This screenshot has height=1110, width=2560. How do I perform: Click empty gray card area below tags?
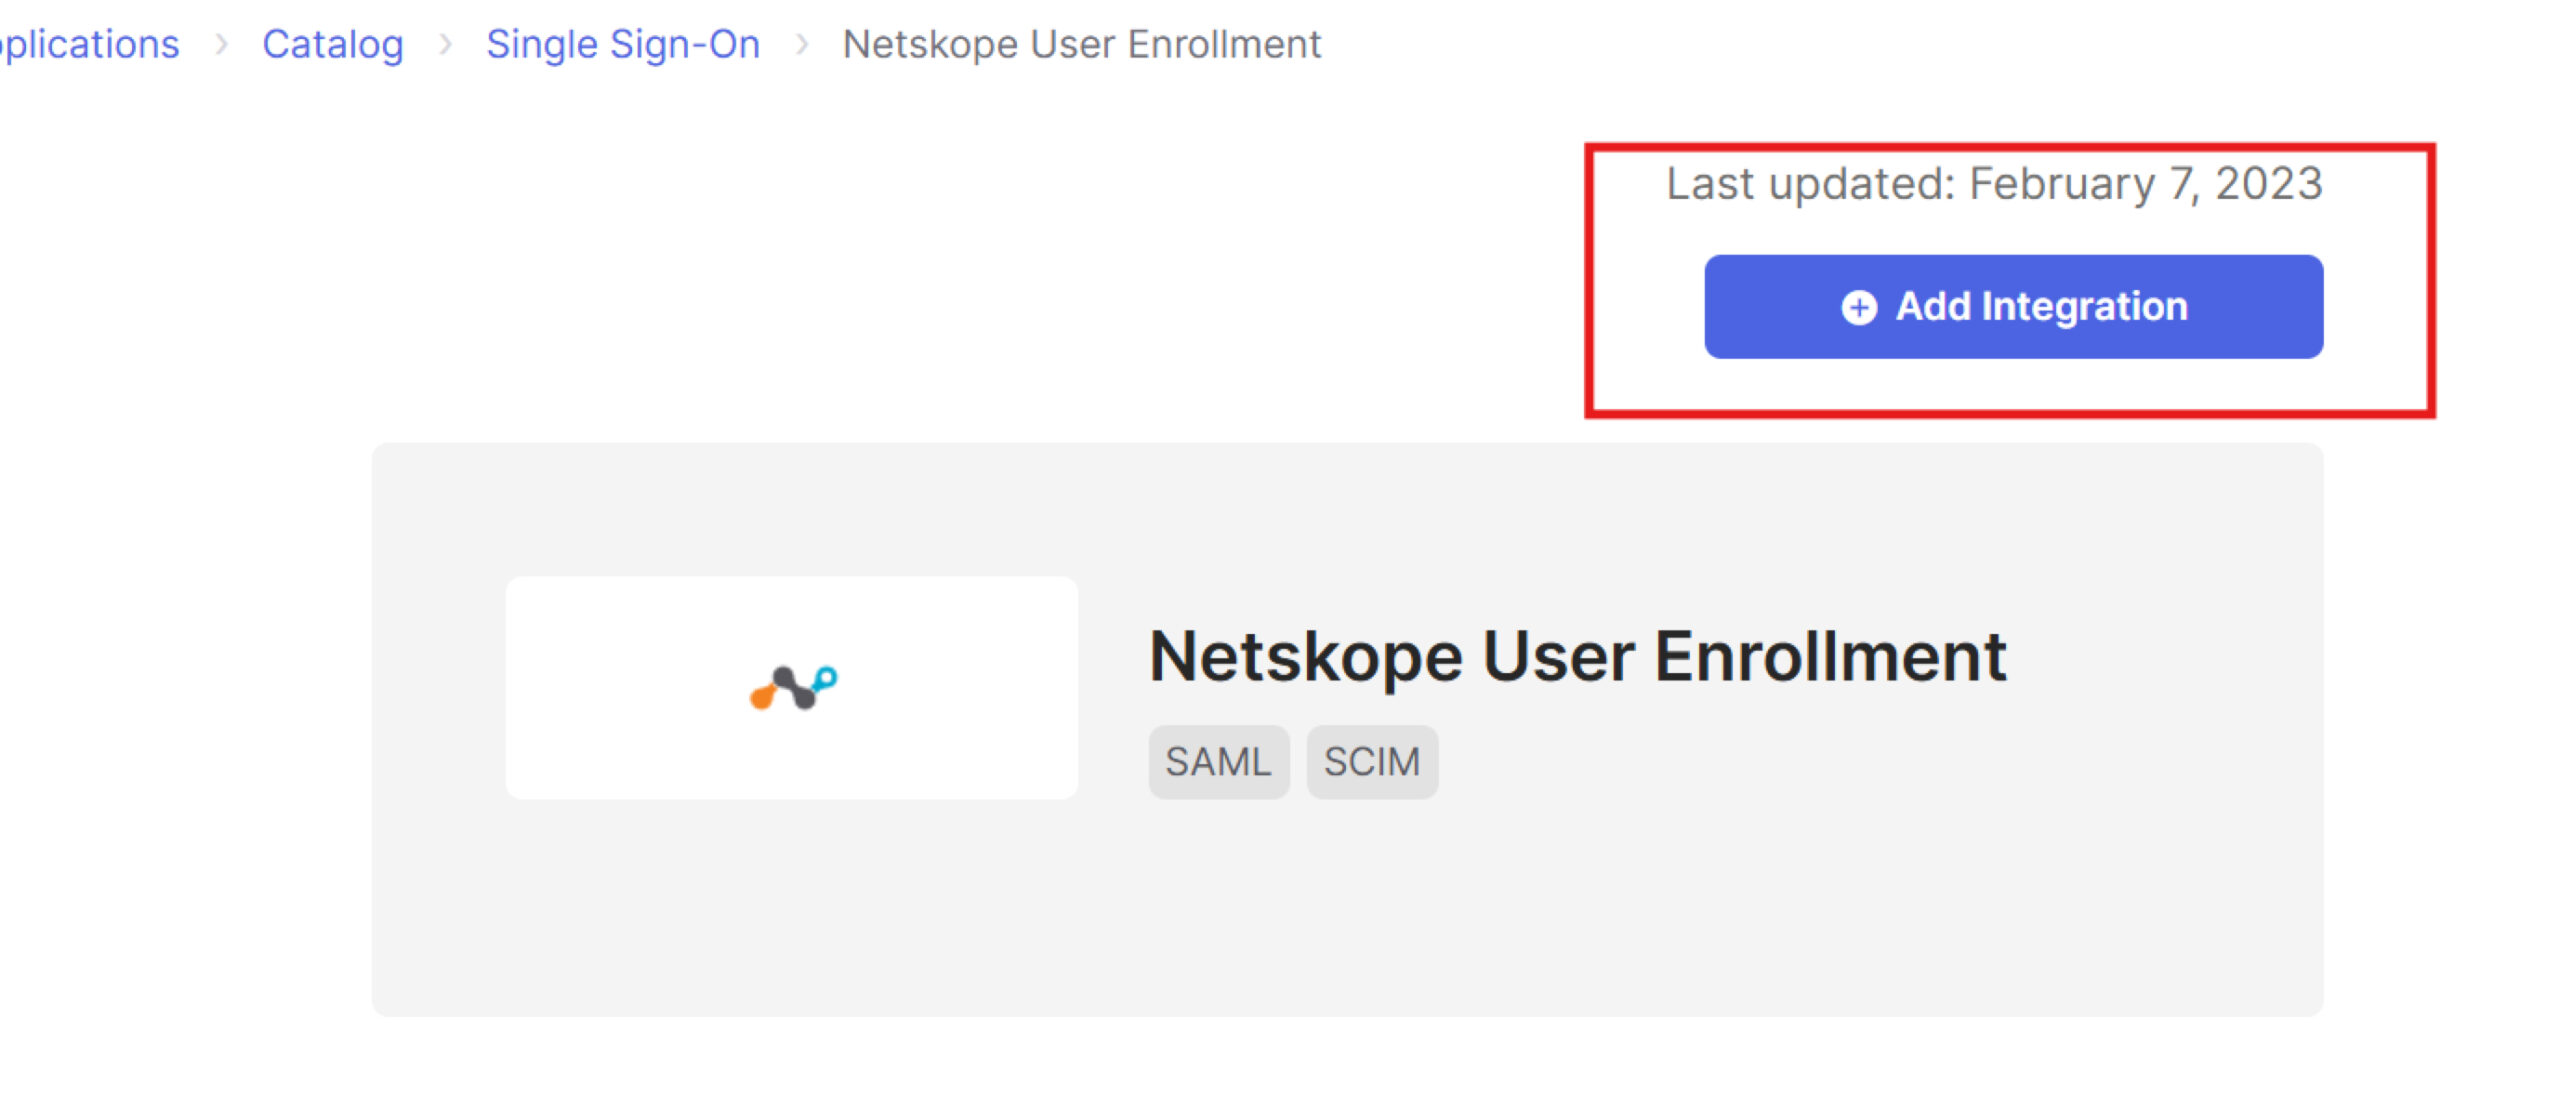[1348, 910]
